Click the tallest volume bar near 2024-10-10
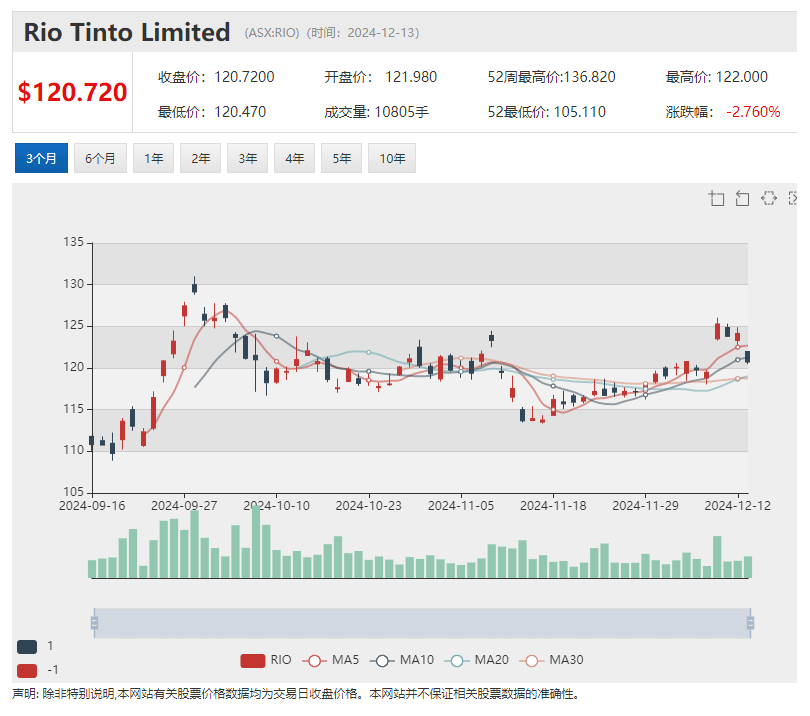This screenshot has width=810, height=716. click(256, 543)
